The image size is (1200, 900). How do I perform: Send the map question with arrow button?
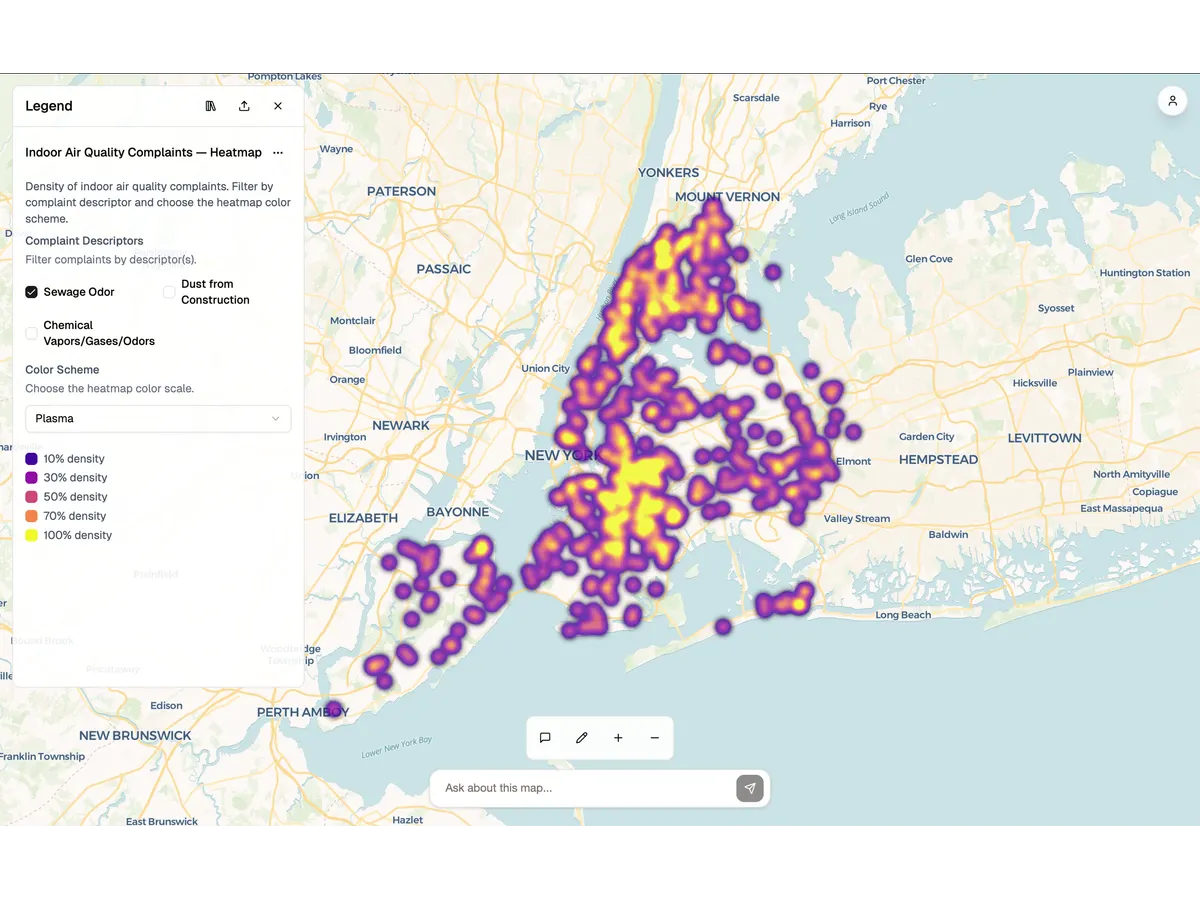point(750,788)
